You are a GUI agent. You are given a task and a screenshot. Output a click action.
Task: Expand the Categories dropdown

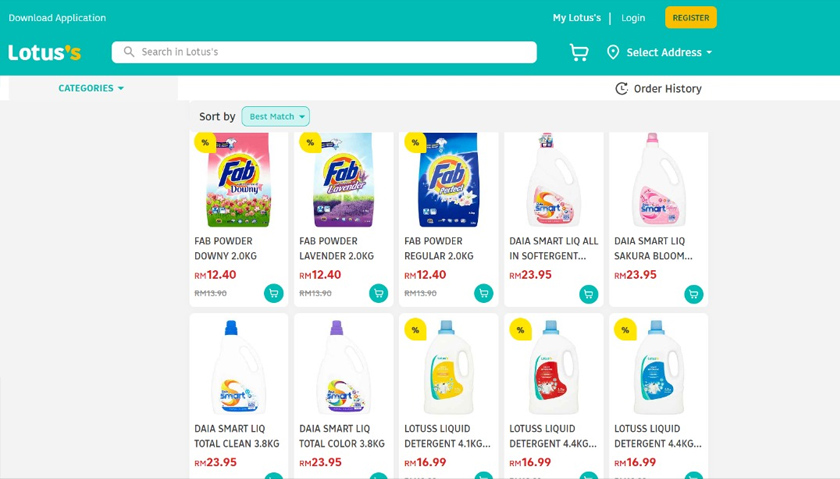click(91, 88)
